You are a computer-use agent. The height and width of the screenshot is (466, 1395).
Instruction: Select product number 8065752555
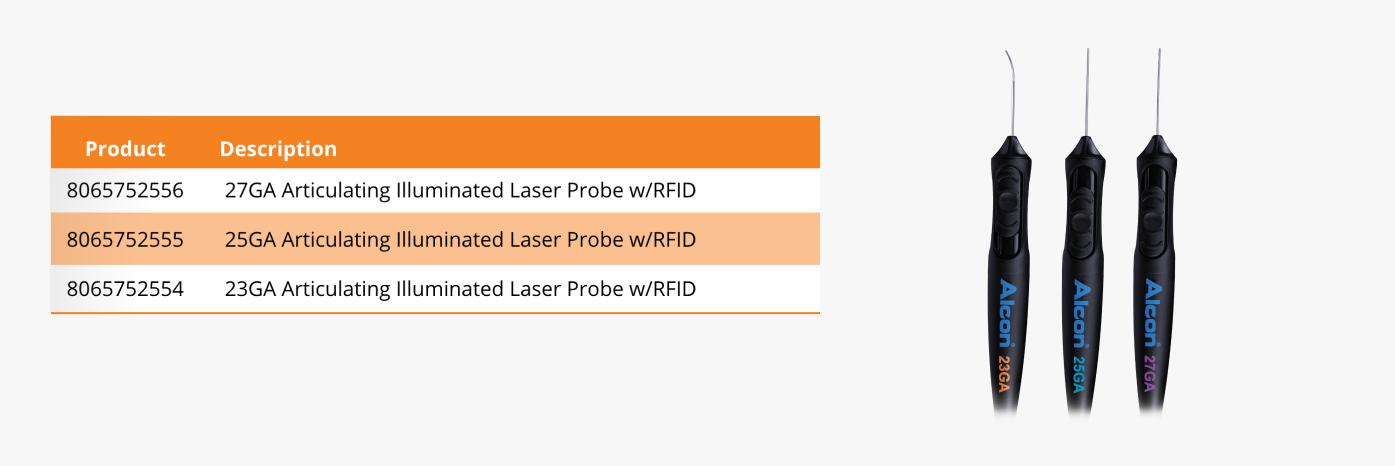click(x=125, y=240)
